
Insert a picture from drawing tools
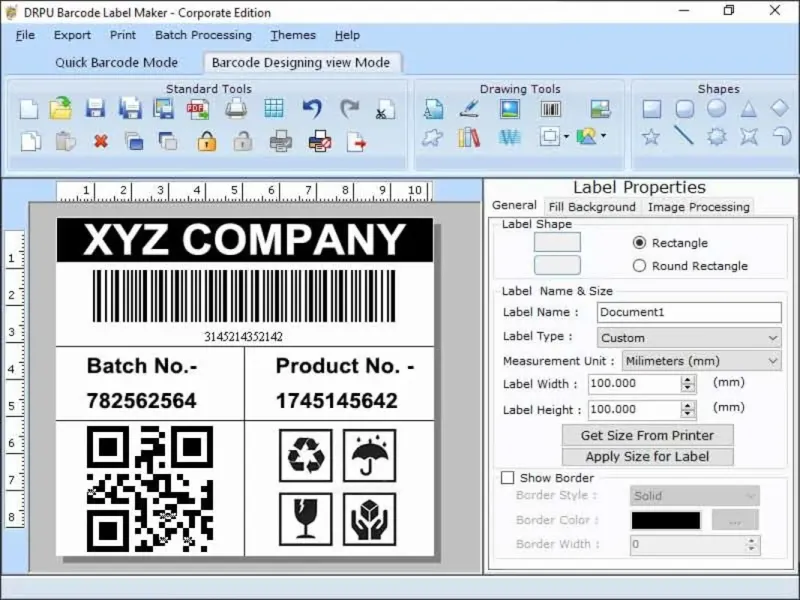point(510,109)
